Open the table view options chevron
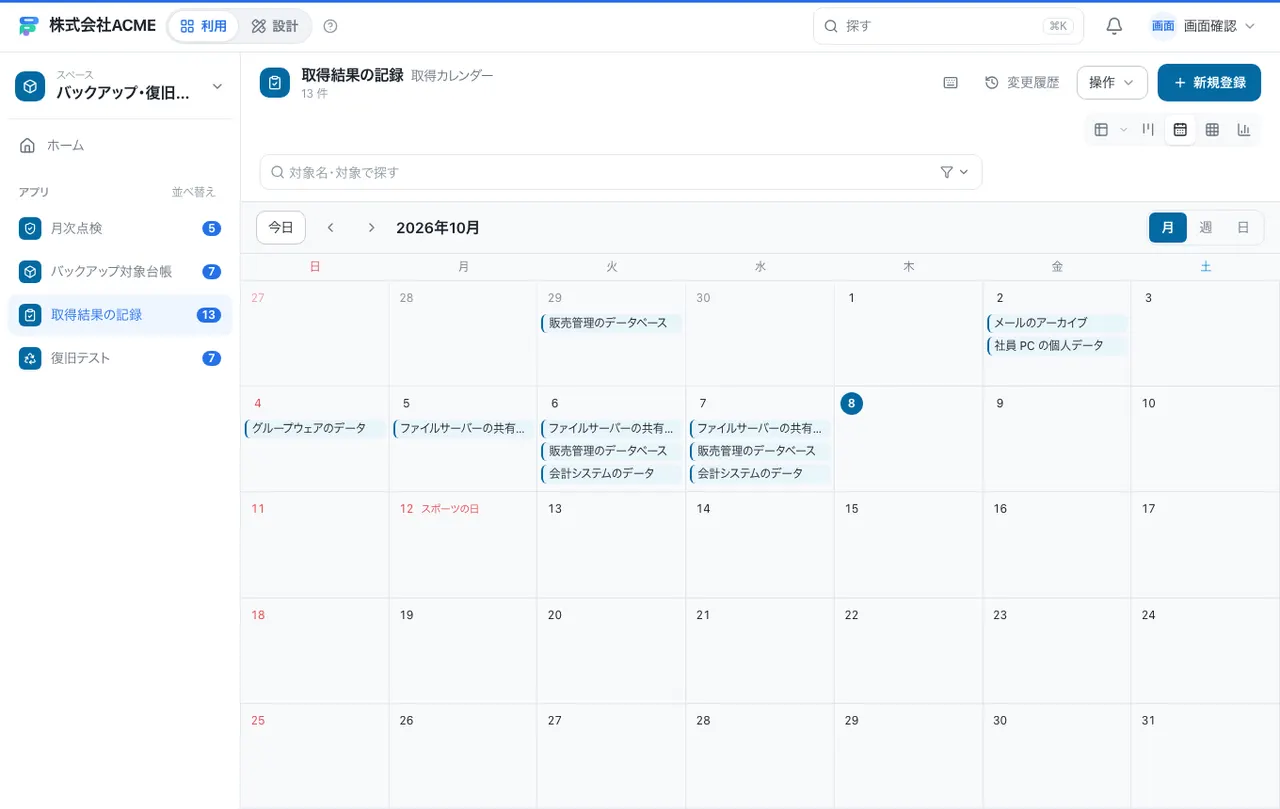This screenshot has width=1280, height=809. pyautogui.click(x=1123, y=129)
